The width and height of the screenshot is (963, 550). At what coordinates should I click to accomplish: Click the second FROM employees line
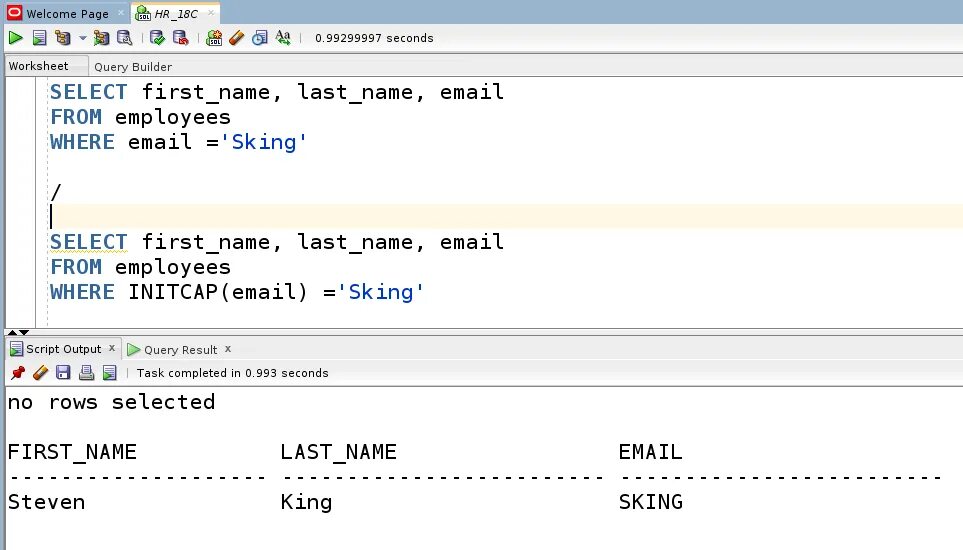[140, 267]
